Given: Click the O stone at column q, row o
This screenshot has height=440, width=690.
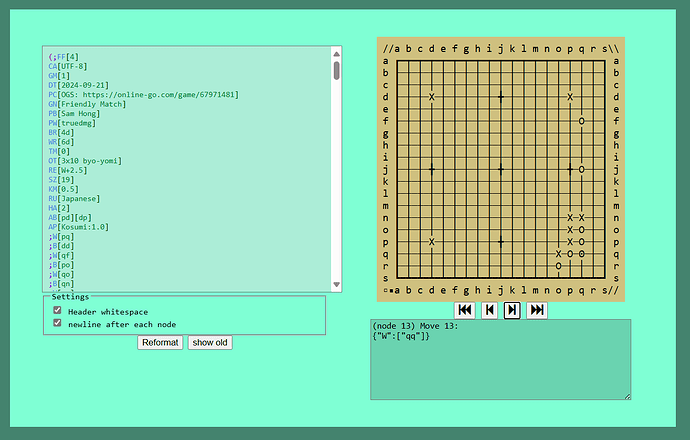Looking at the screenshot, I should [582, 230].
